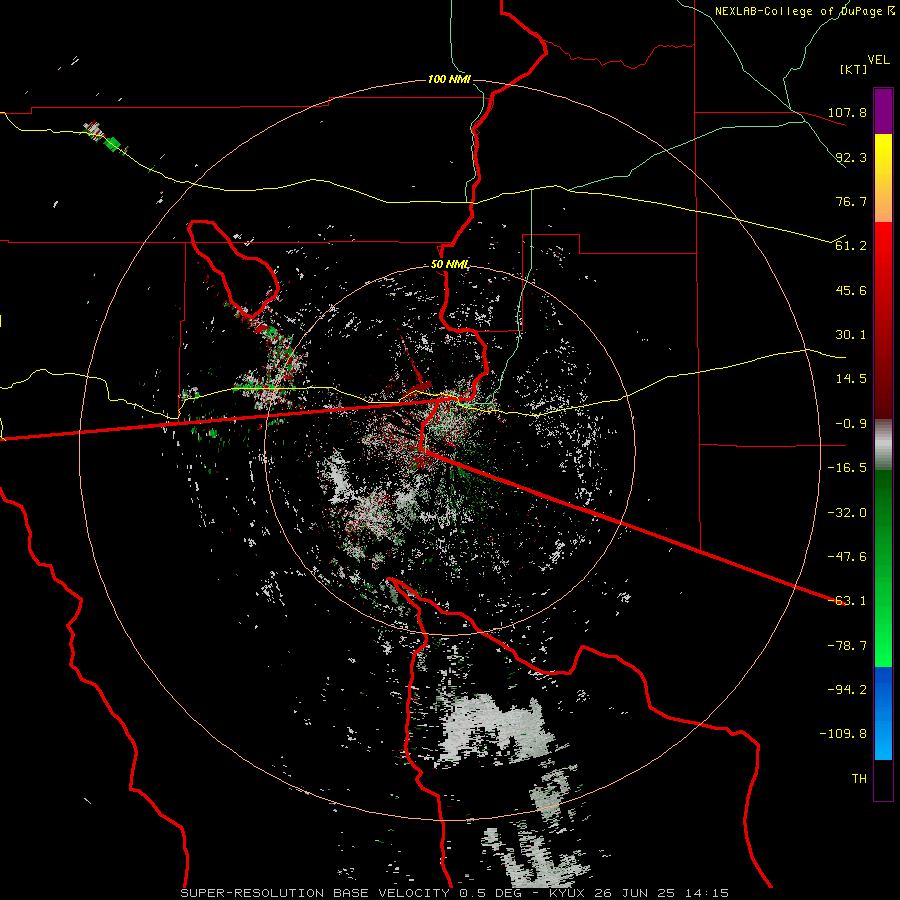Click the [KT] units label
The height and width of the screenshot is (900, 900).
click(x=853, y=70)
